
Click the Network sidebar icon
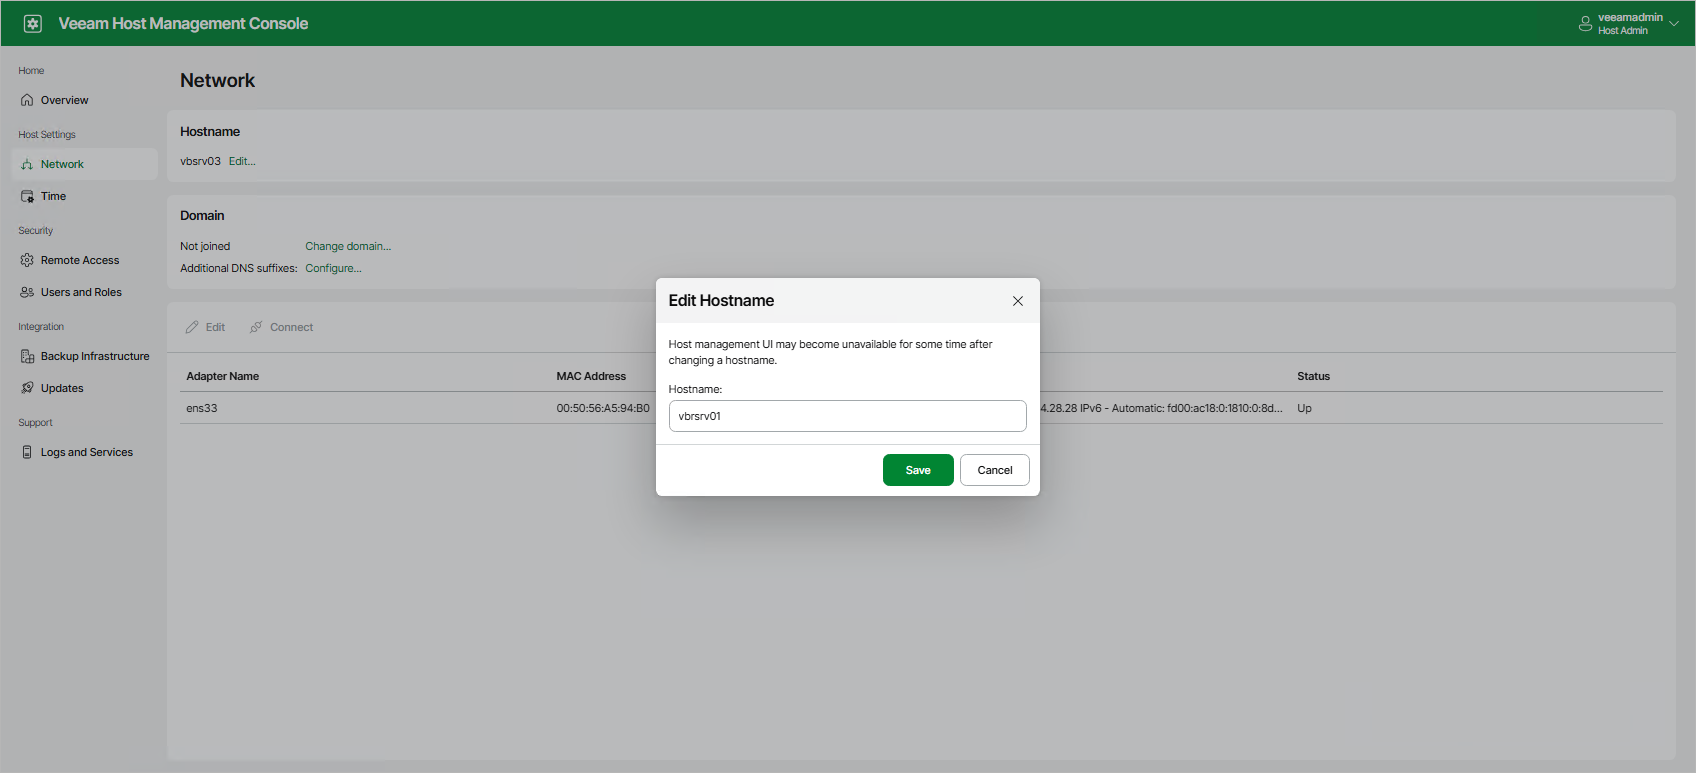tap(27, 164)
